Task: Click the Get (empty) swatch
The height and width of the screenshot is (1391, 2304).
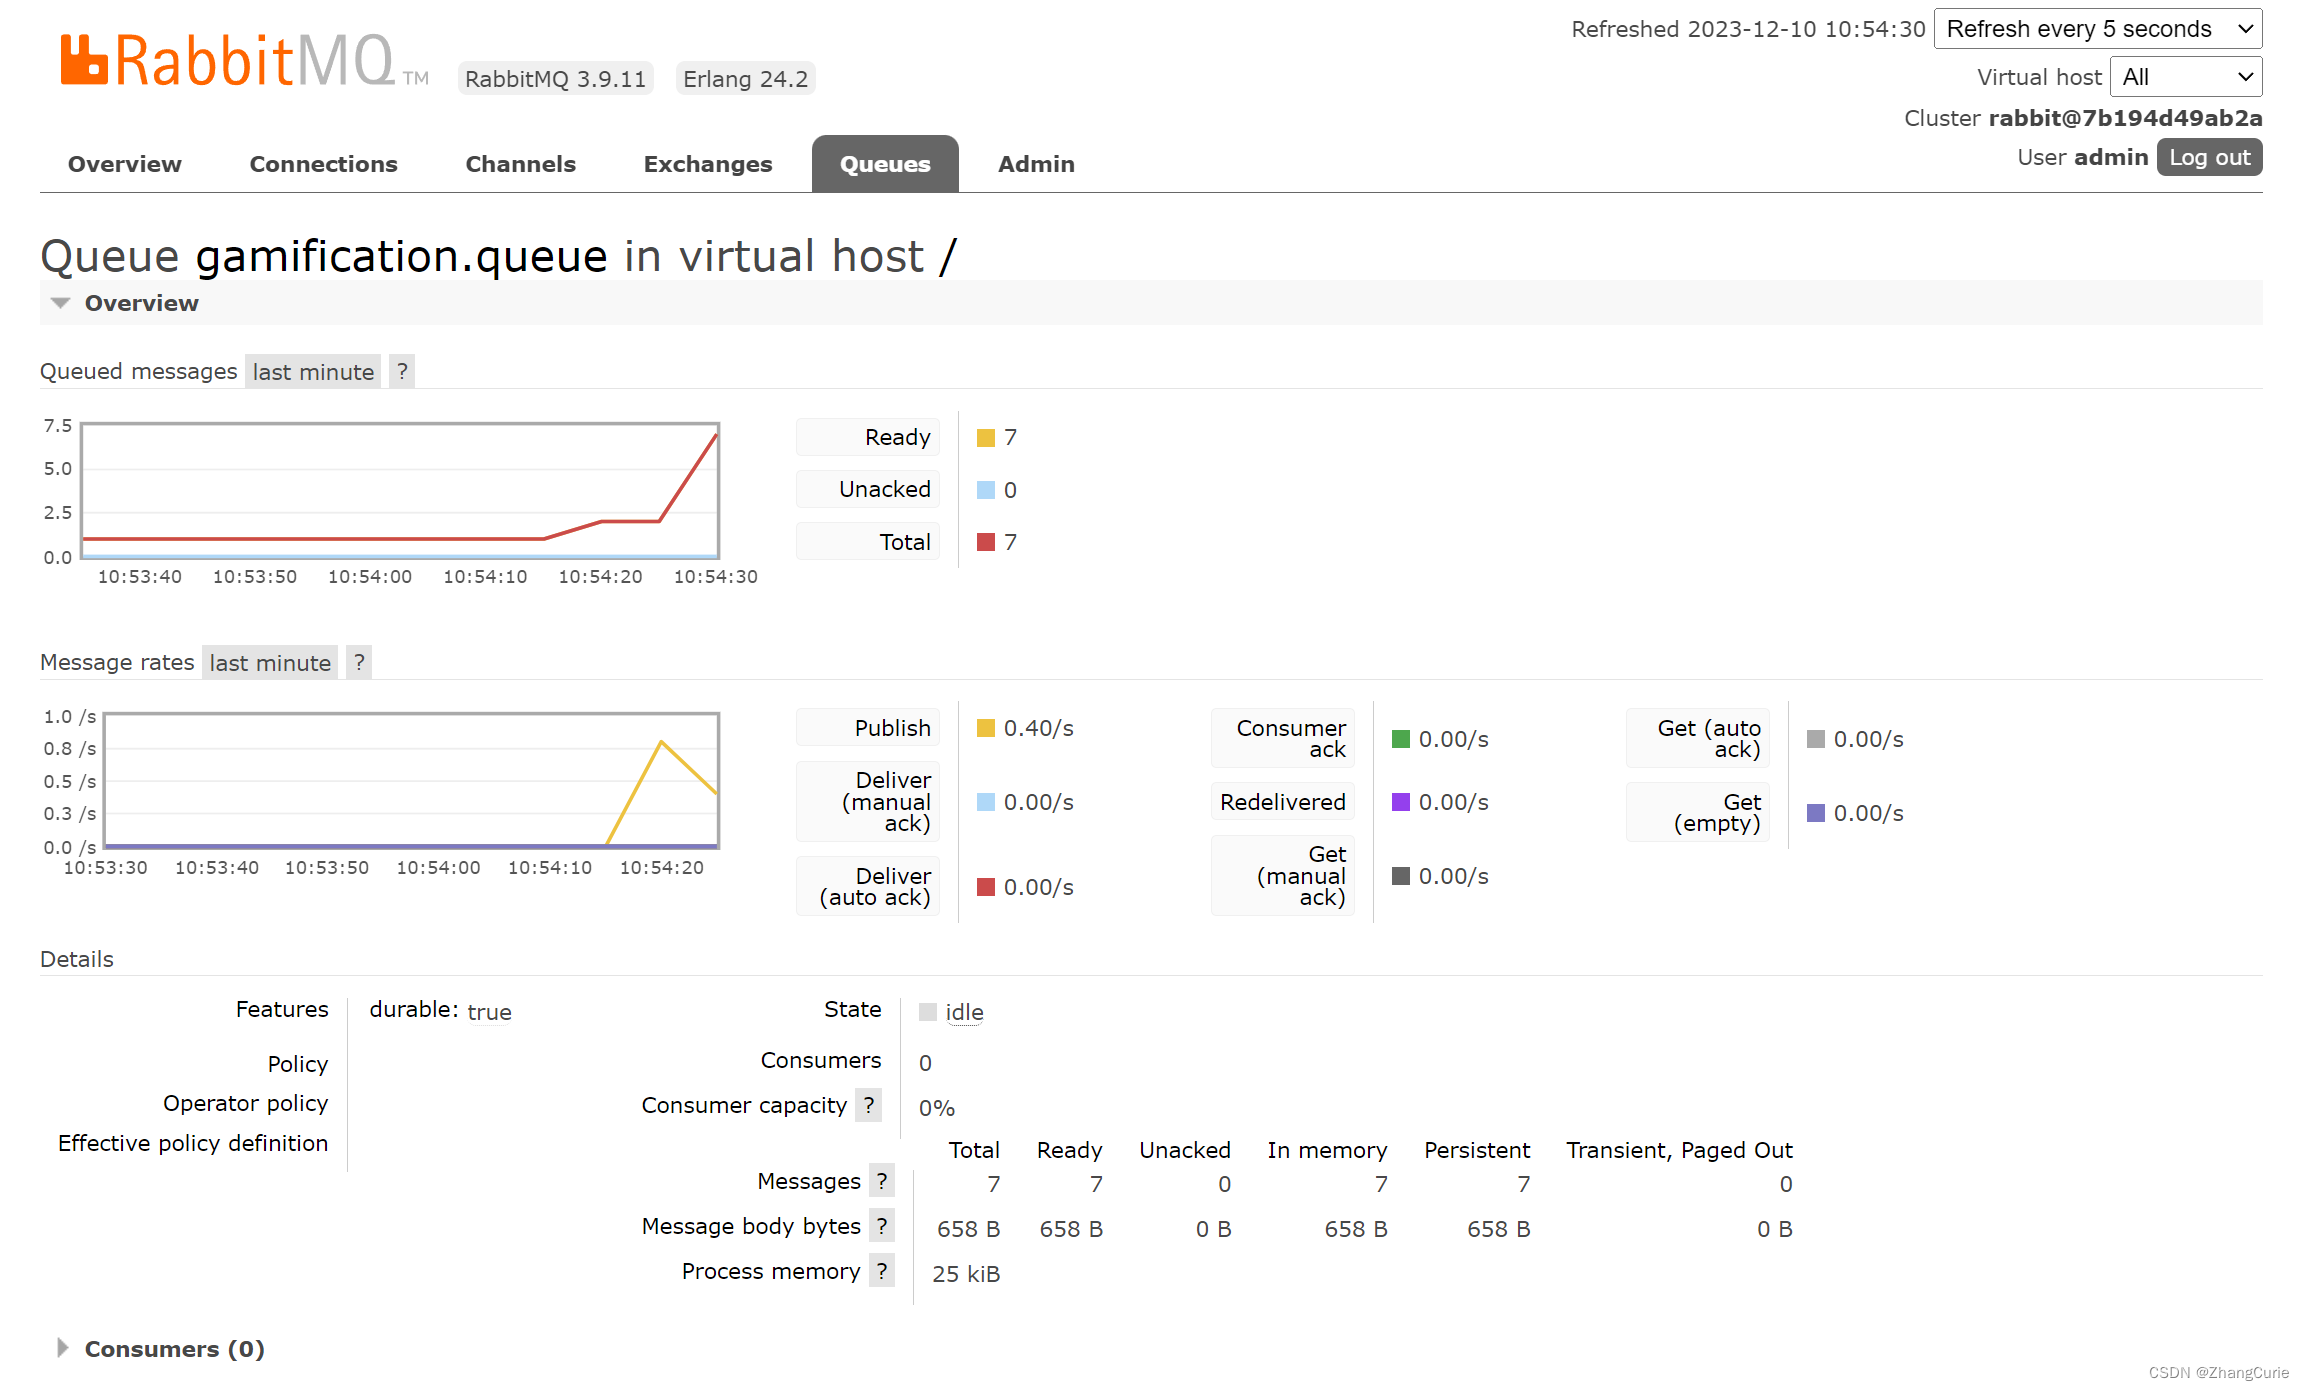Action: click(x=1816, y=813)
